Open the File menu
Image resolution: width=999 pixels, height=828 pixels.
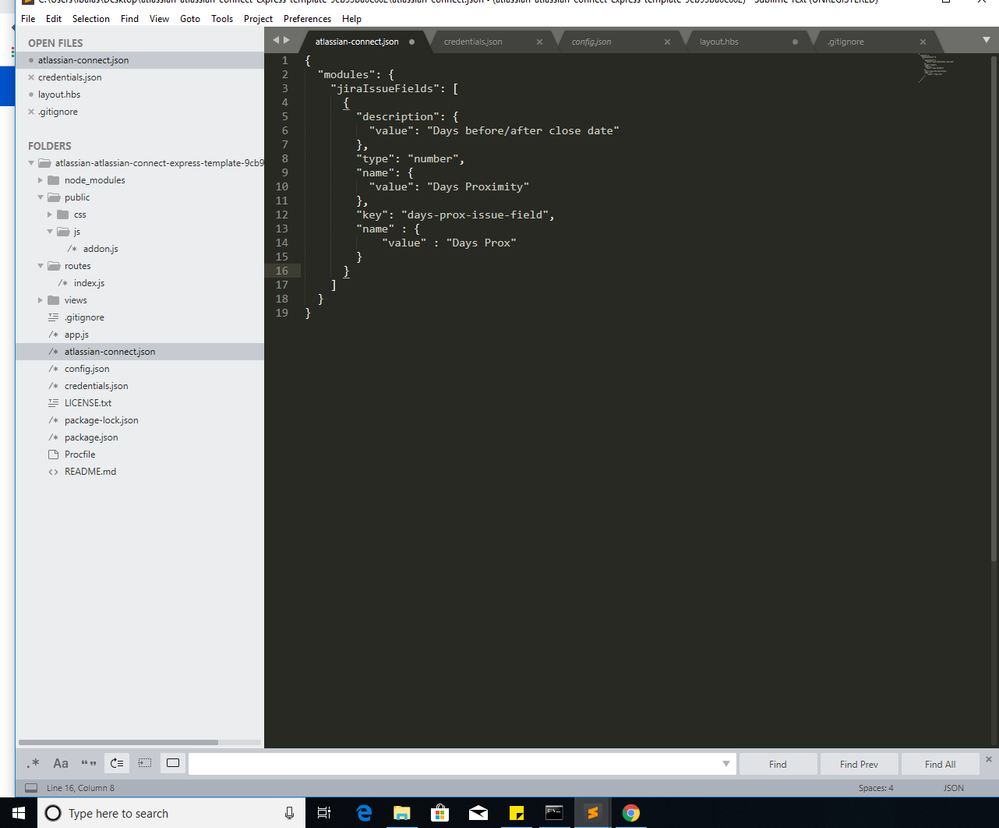coord(28,18)
